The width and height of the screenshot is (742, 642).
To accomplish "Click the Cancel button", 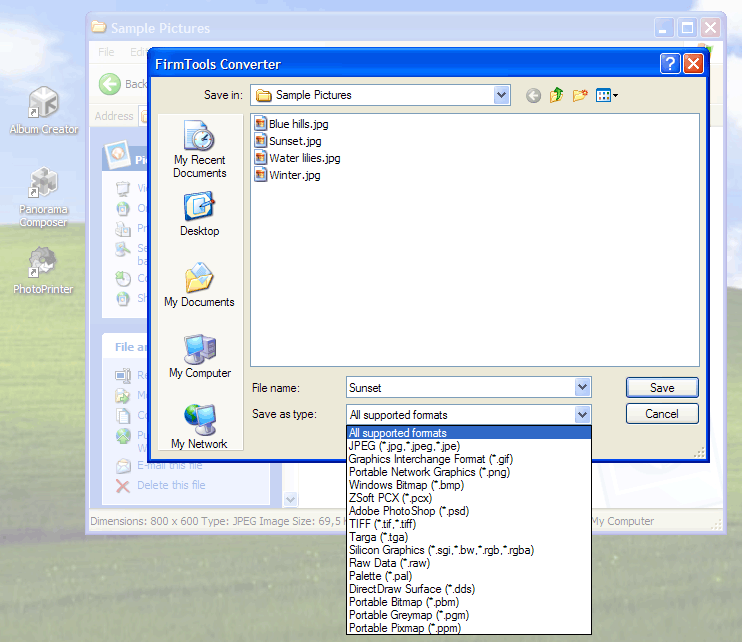I will (662, 414).
